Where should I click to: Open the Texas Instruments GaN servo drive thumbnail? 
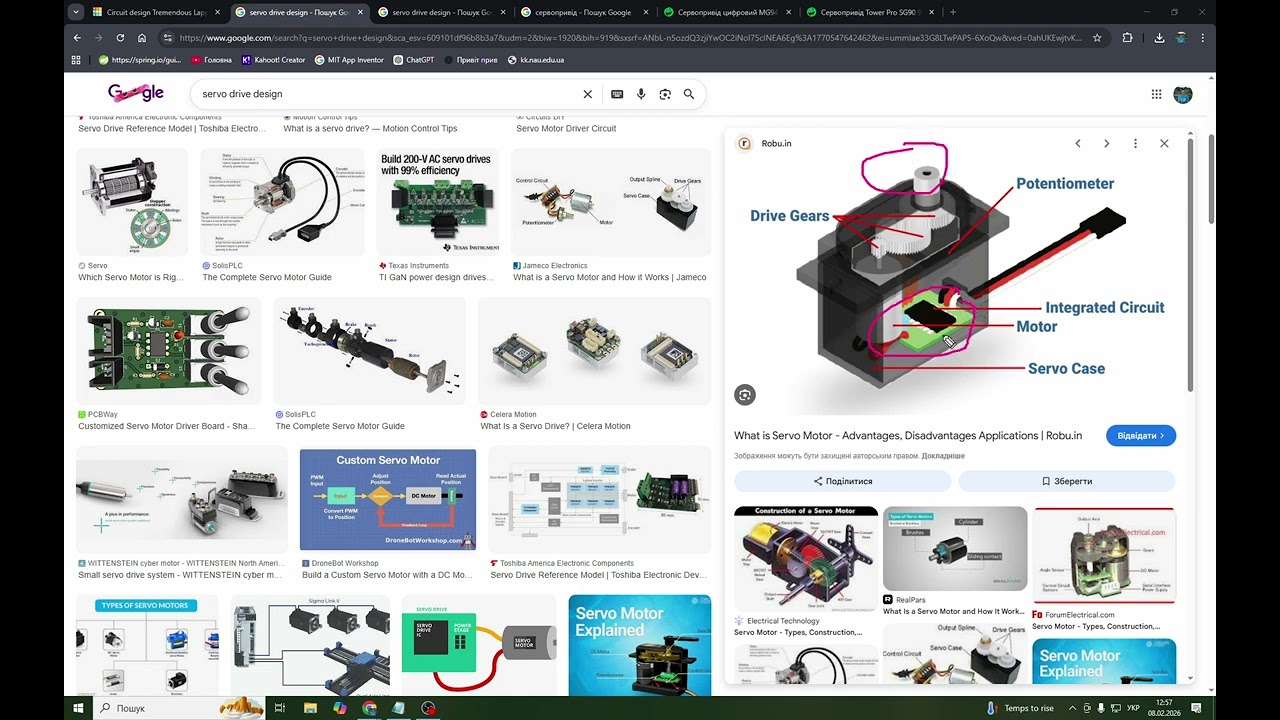437,203
